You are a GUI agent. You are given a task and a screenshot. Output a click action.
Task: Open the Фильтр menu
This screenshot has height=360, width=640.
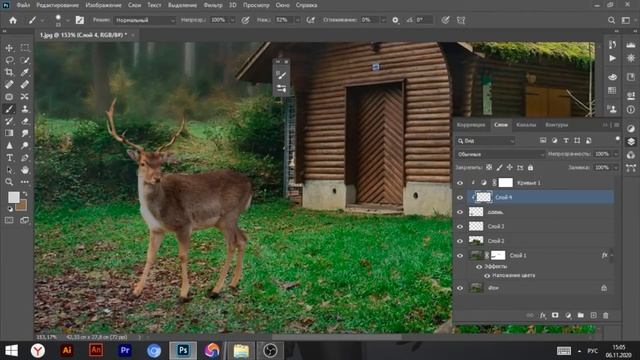click(213, 5)
